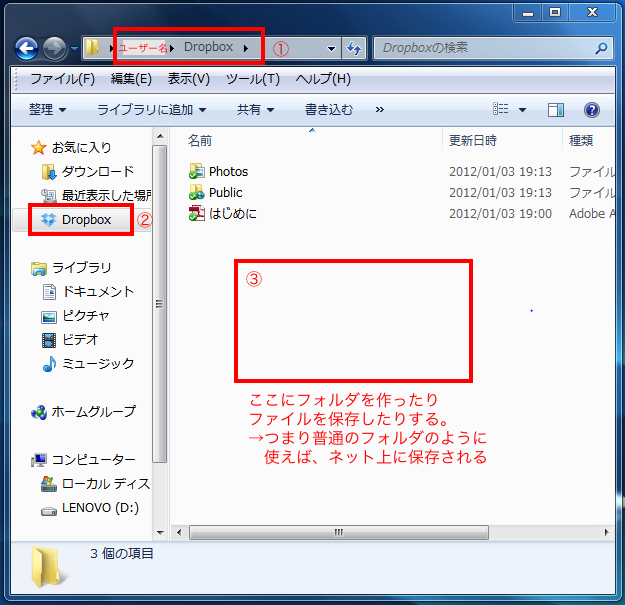
Task: Click the 書き込む toolbar button
Action: (x=329, y=110)
